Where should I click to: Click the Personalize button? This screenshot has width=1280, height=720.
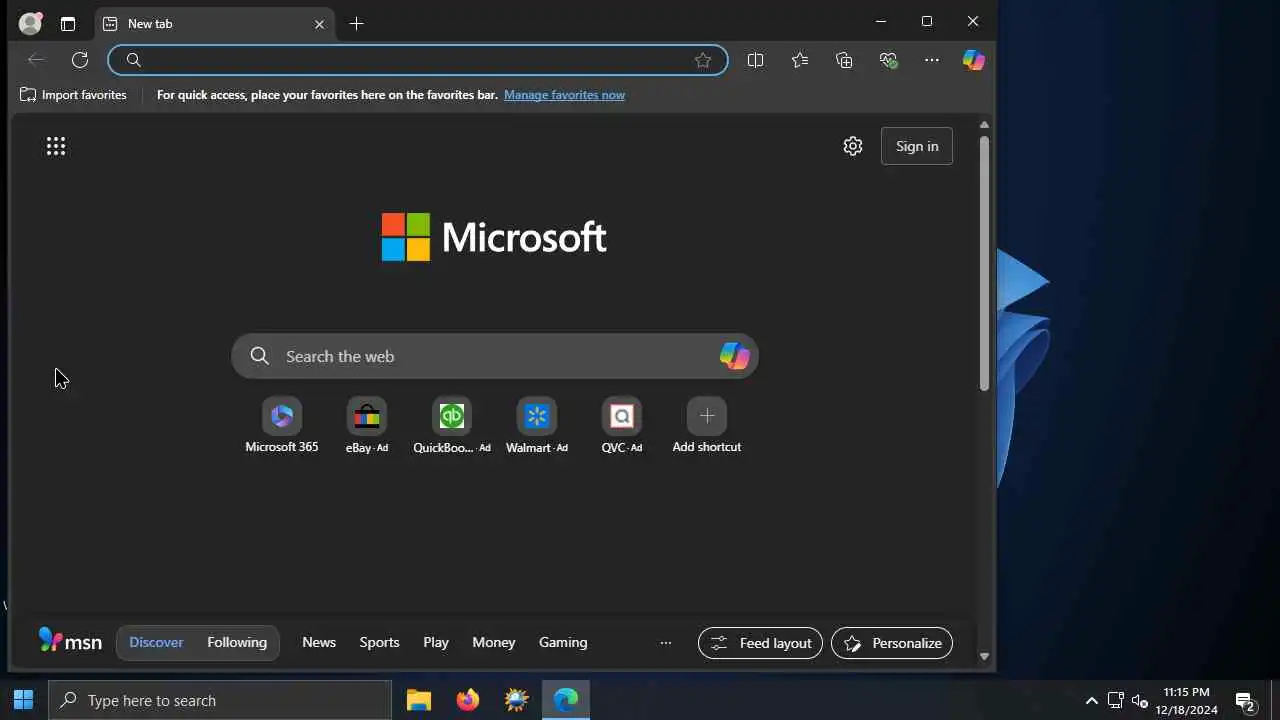pos(892,643)
